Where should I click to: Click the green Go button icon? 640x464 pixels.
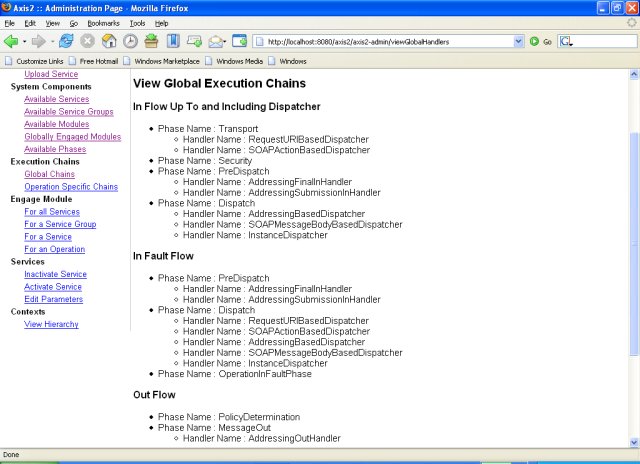point(534,41)
